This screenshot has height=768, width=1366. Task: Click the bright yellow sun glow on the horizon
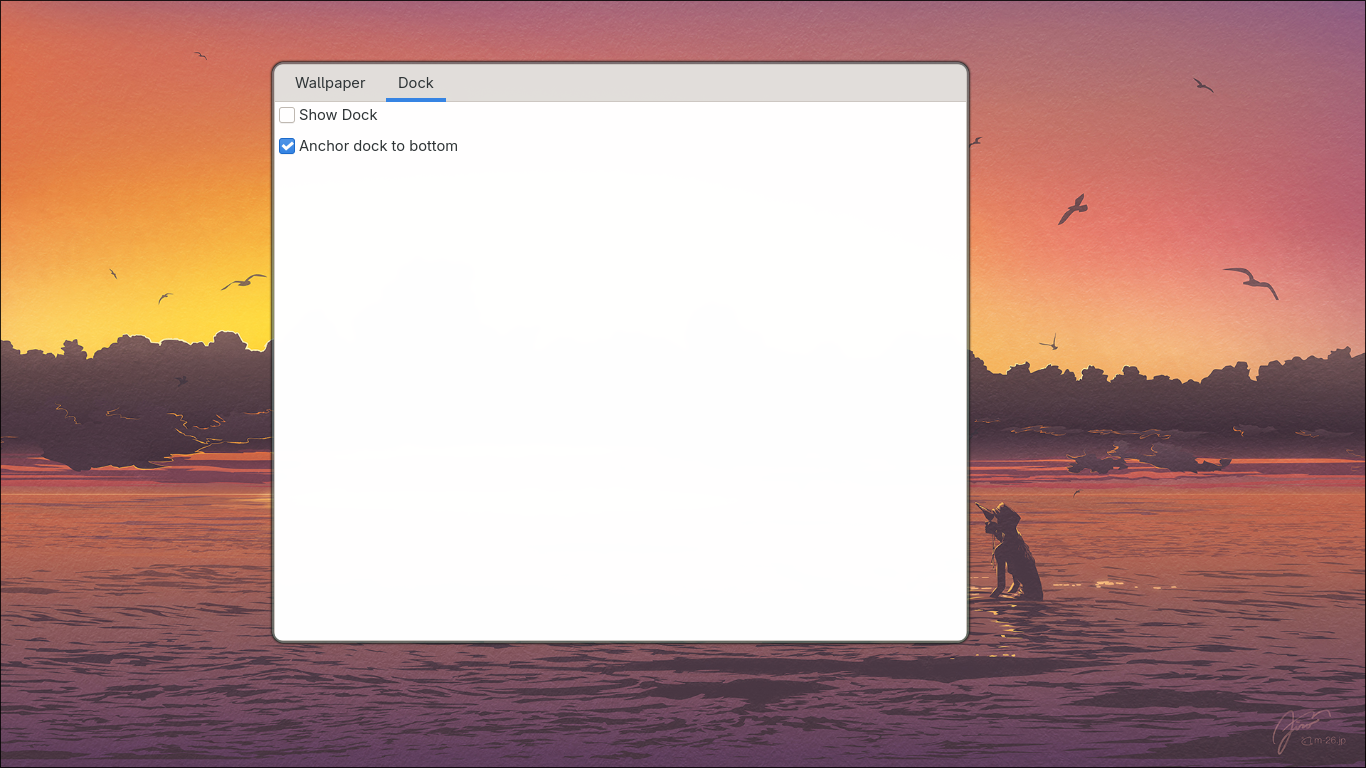(240, 320)
